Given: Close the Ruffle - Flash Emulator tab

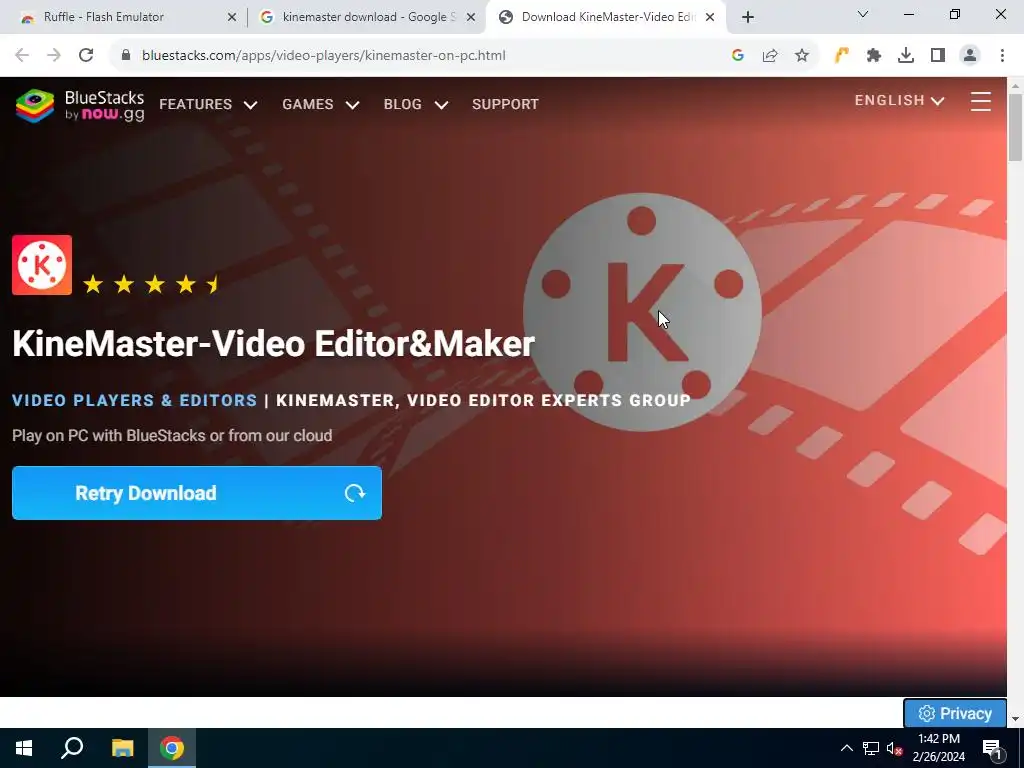Looking at the screenshot, I should click(x=231, y=17).
